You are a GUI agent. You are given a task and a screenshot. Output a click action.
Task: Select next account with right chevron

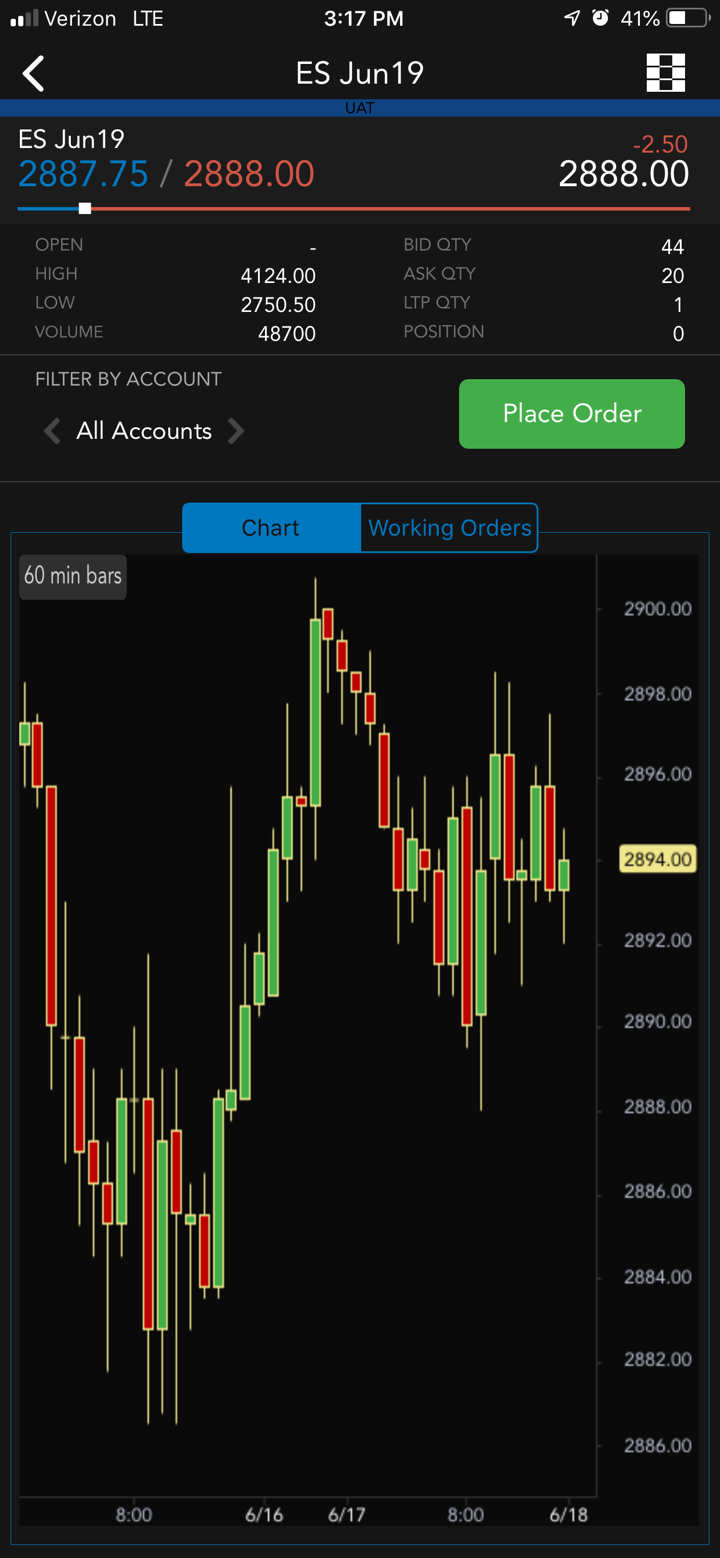(x=236, y=431)
